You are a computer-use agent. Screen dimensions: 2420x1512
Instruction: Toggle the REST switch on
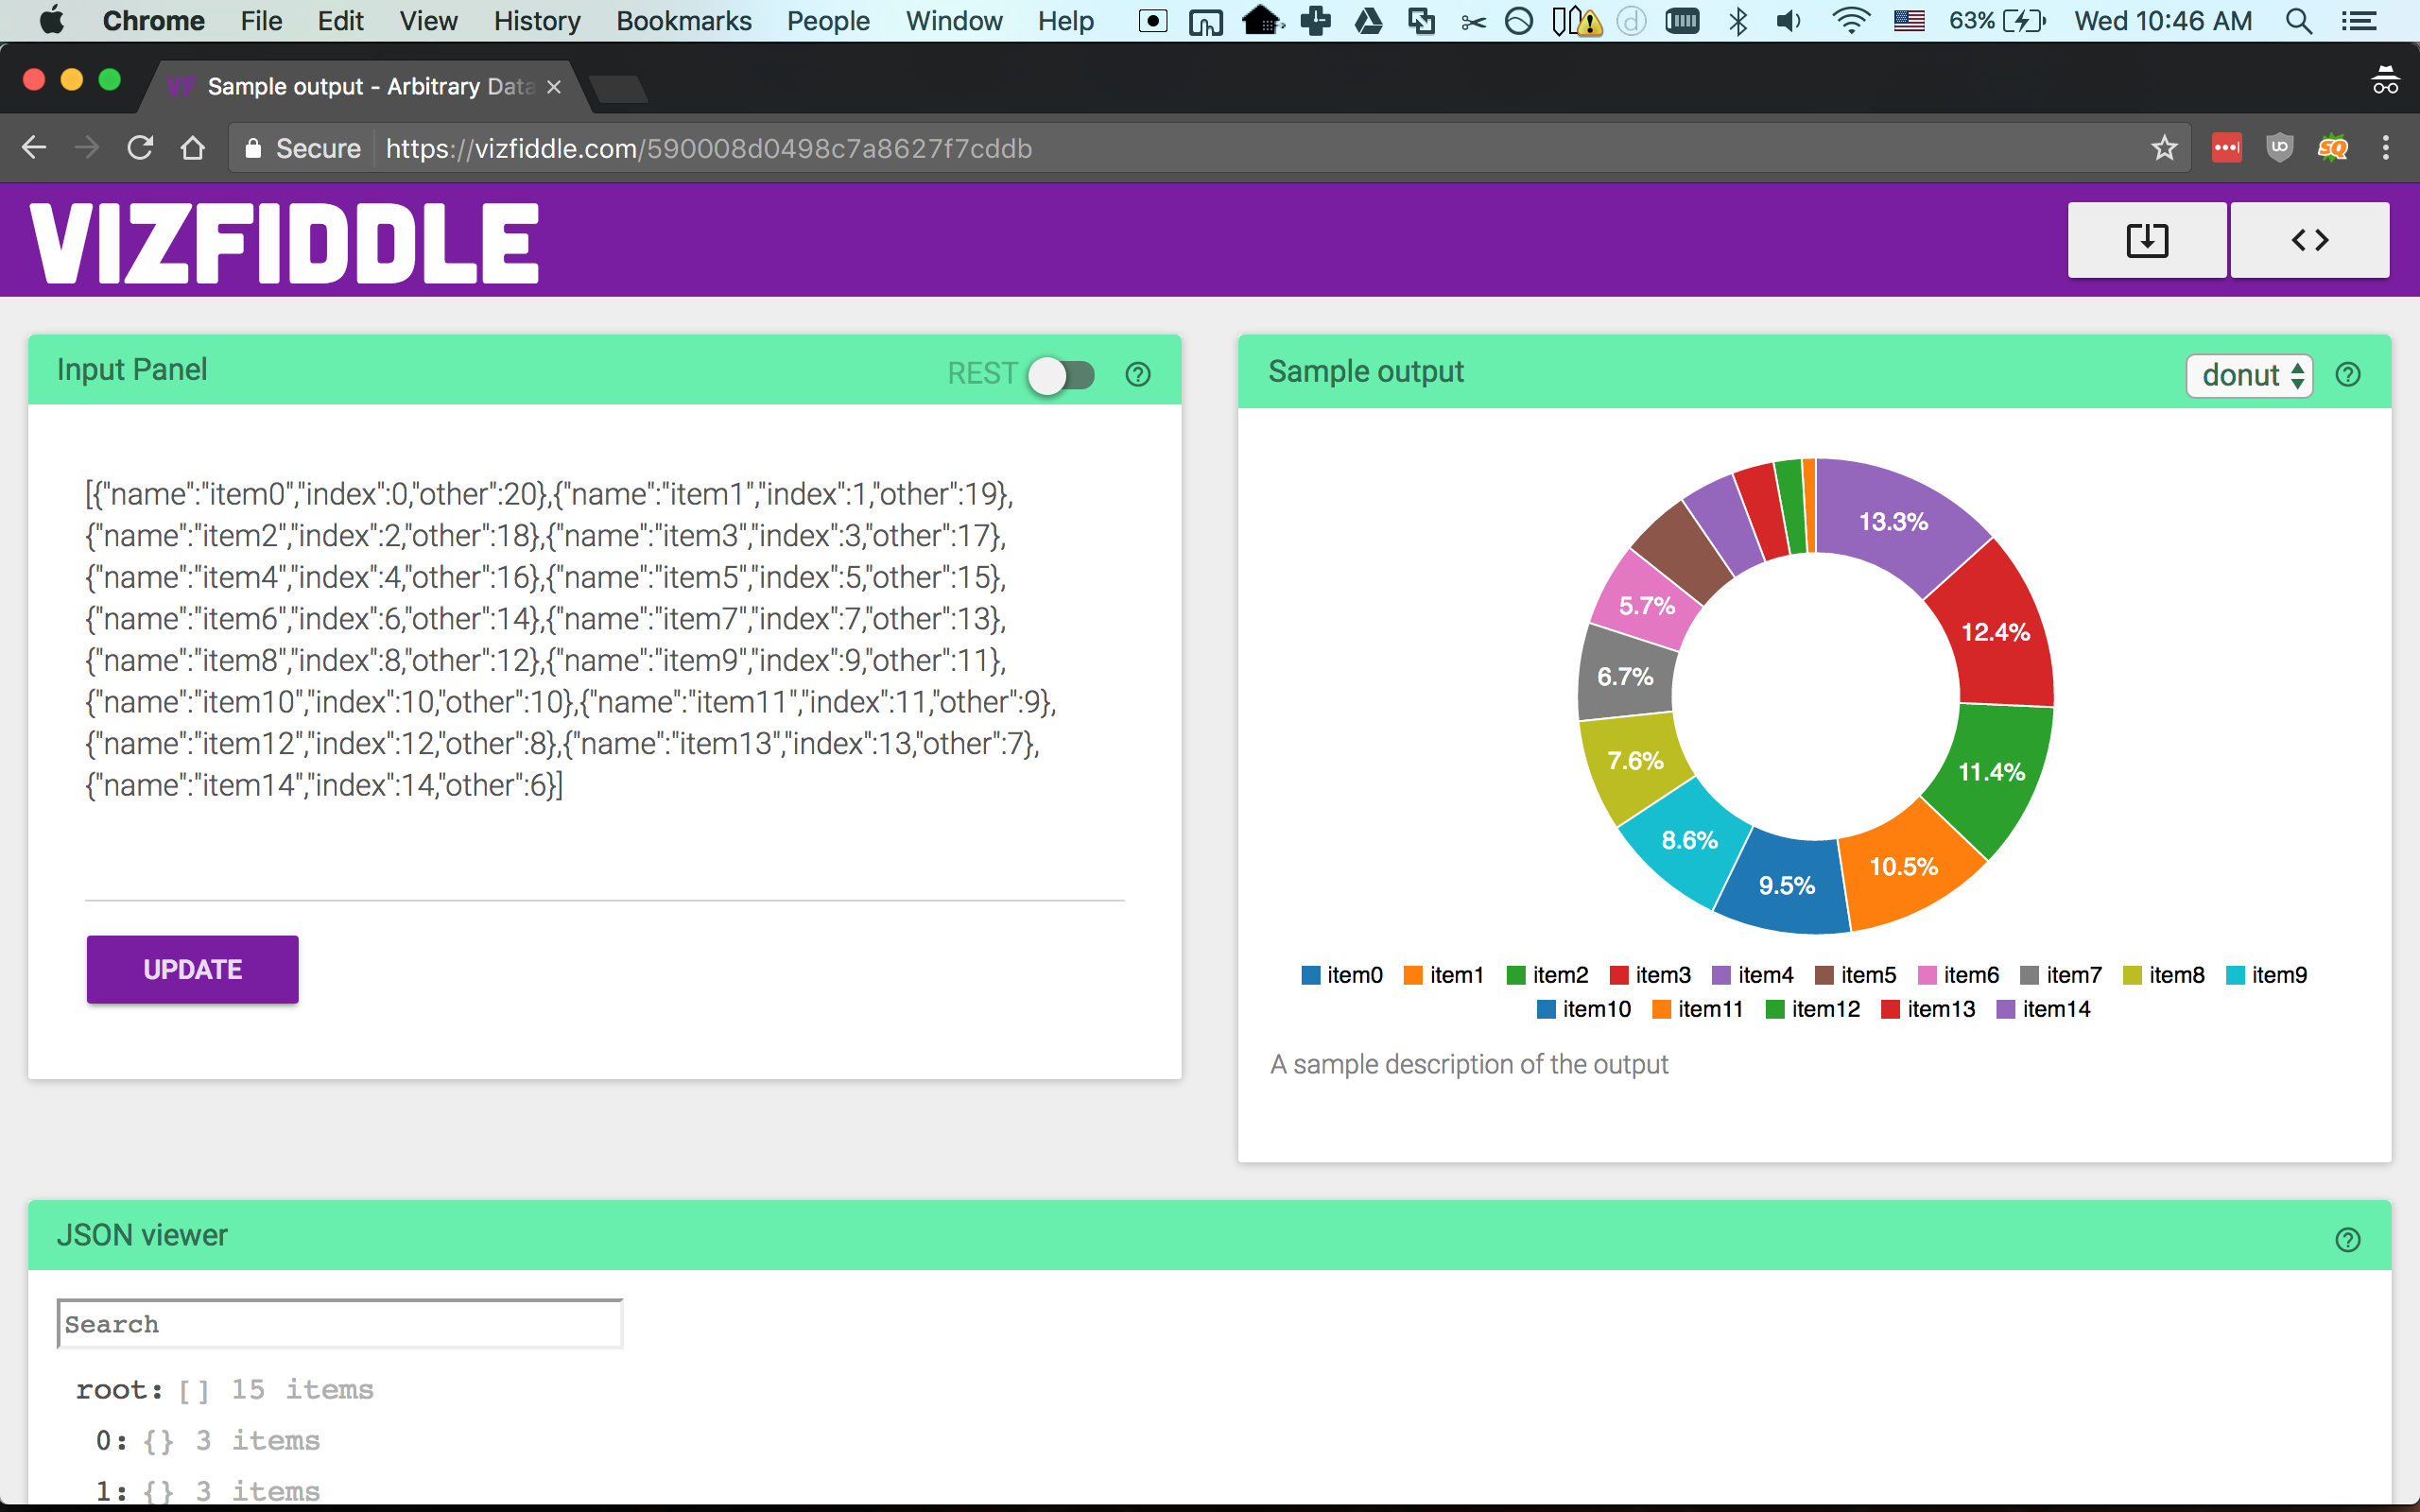[1062, 375]
